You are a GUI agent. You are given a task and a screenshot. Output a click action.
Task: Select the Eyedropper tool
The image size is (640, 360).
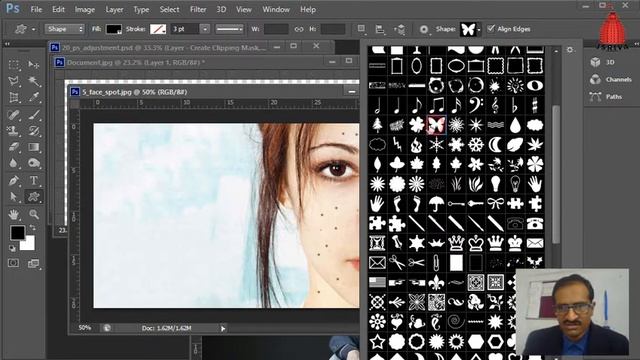click(33, 98)
